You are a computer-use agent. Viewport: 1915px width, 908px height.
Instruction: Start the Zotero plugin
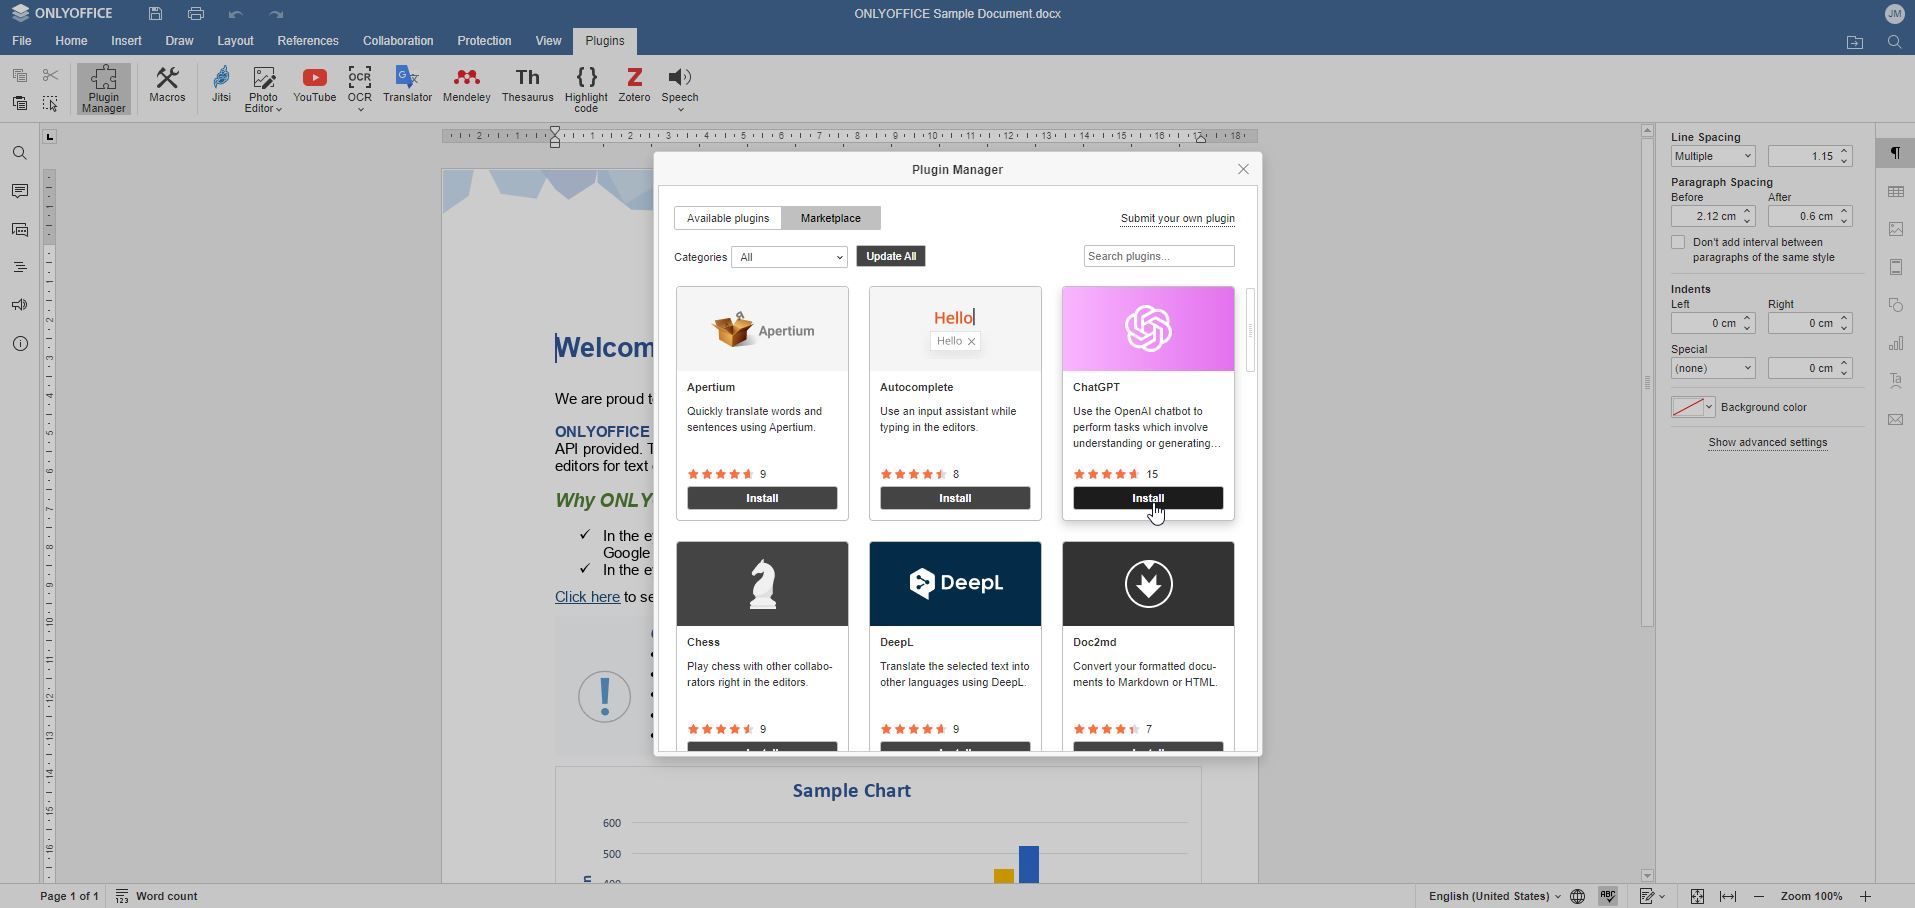click(633, 86)
